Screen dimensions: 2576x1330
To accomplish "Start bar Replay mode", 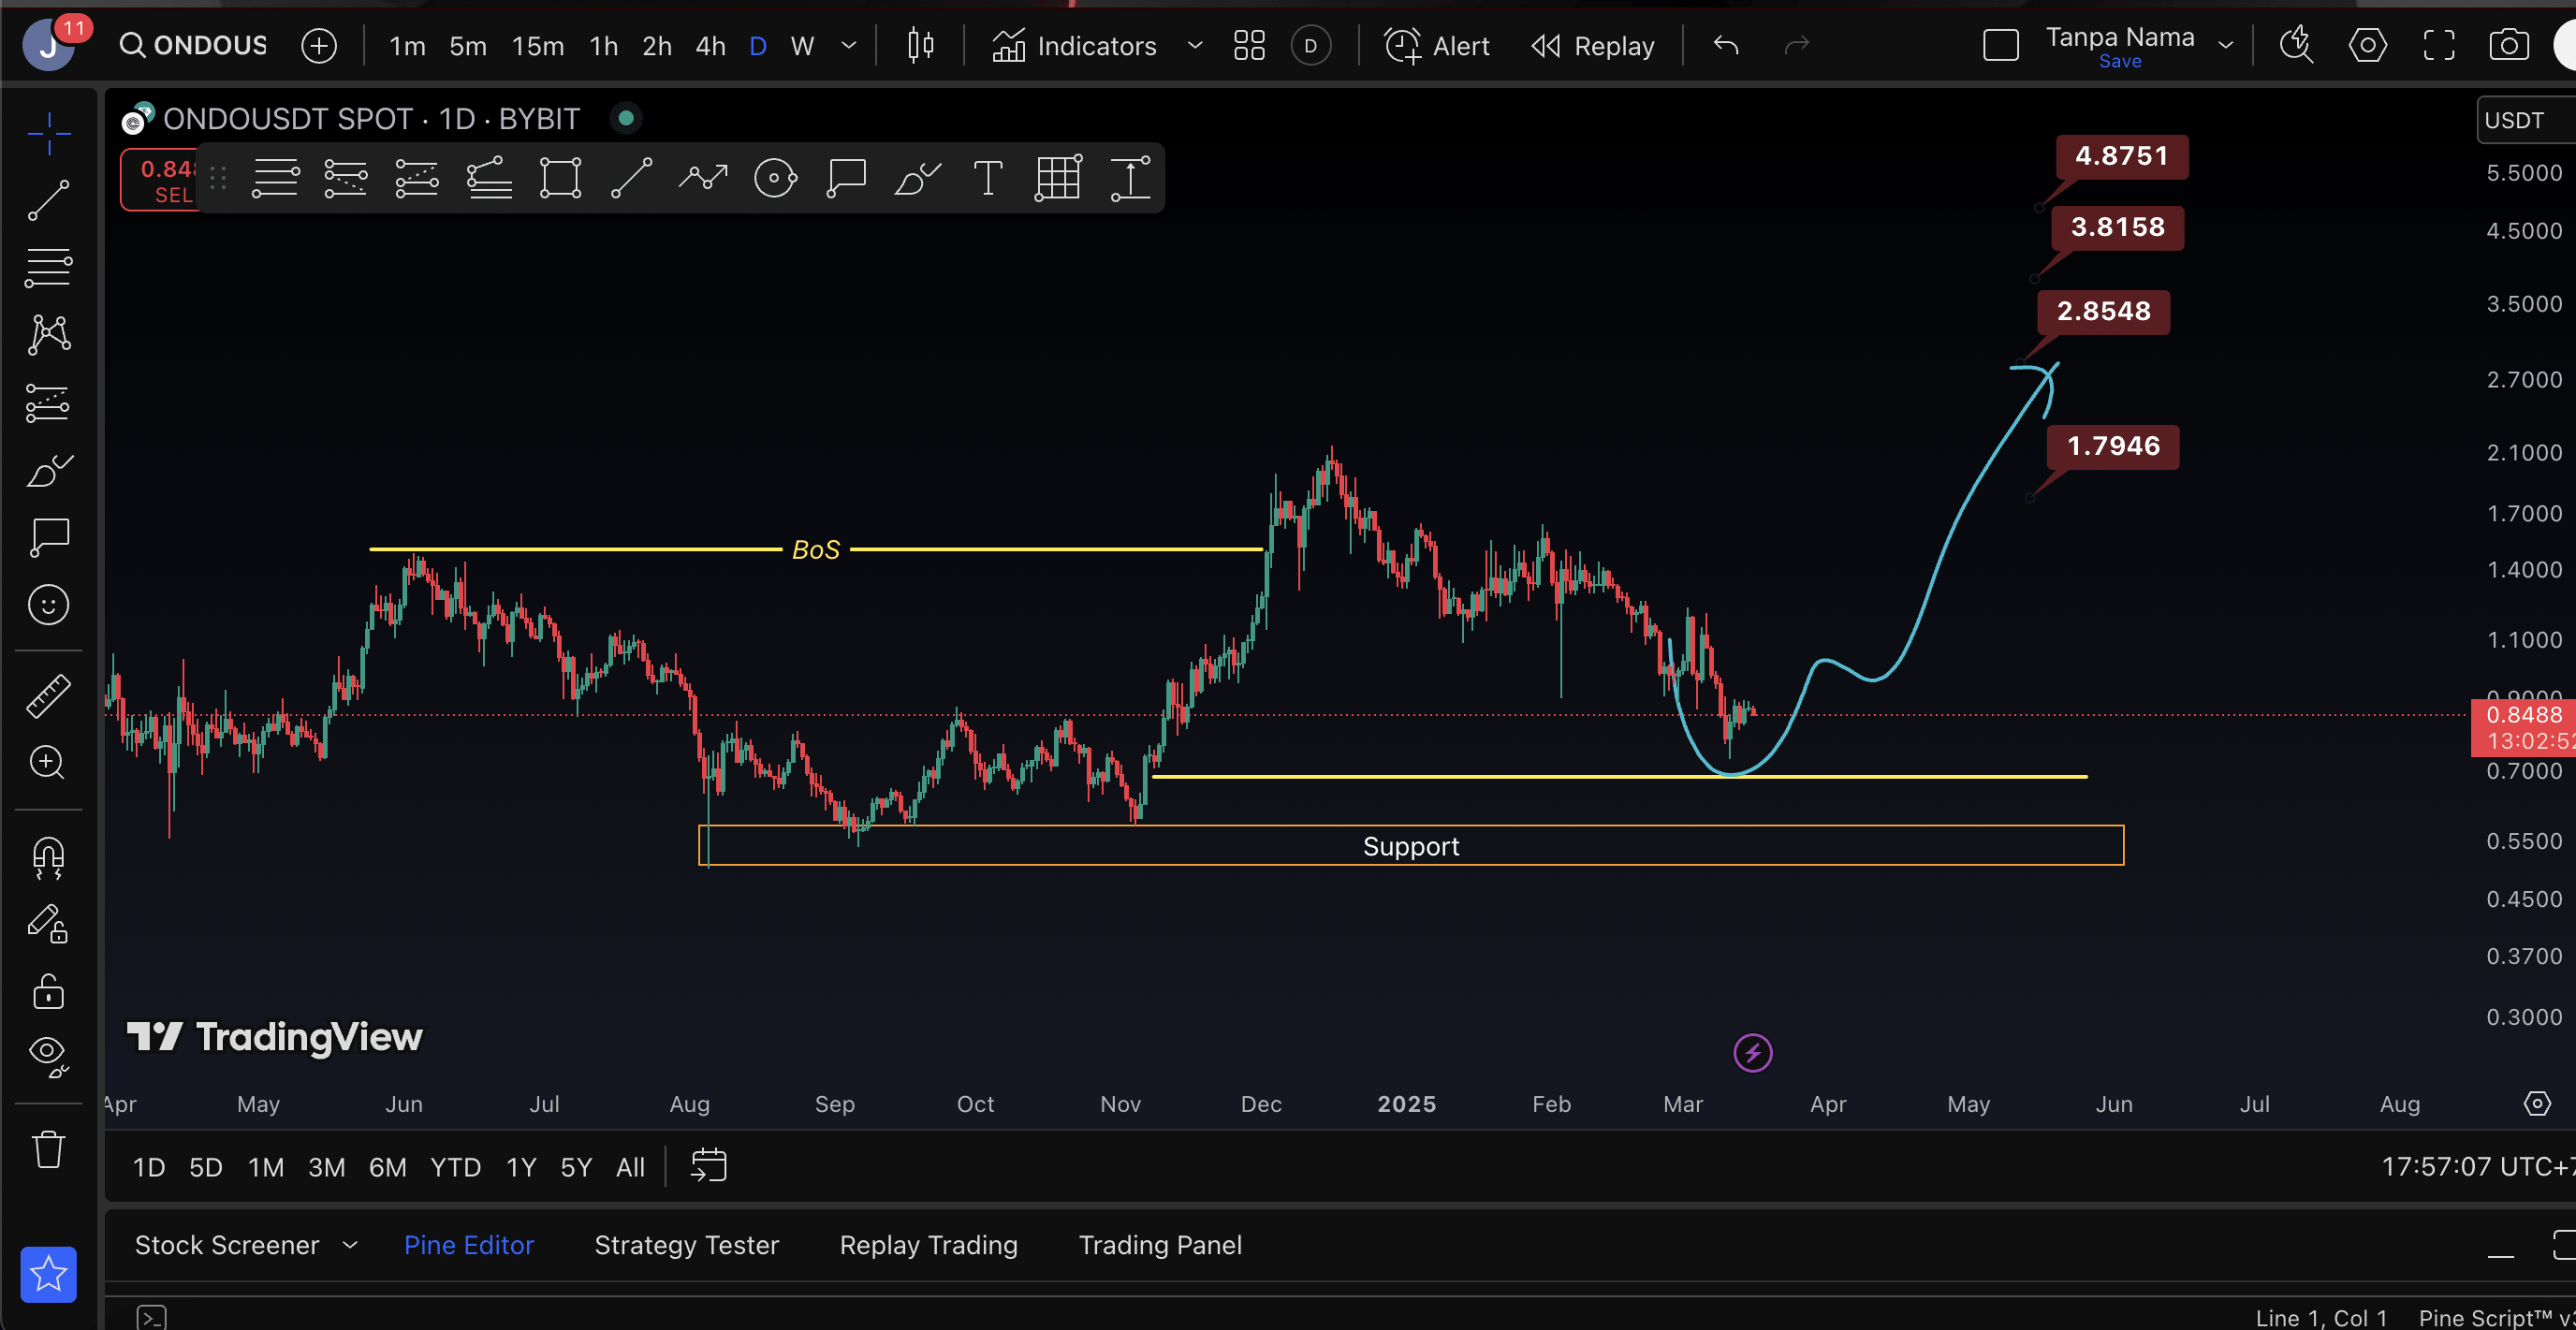I will [x=1593, y=46].
